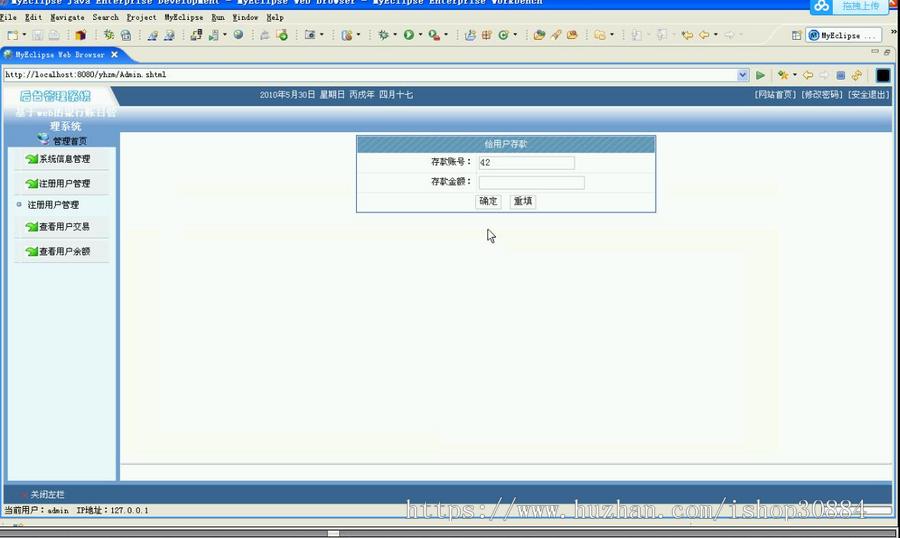Open the Project menu

tap(141, 18)
